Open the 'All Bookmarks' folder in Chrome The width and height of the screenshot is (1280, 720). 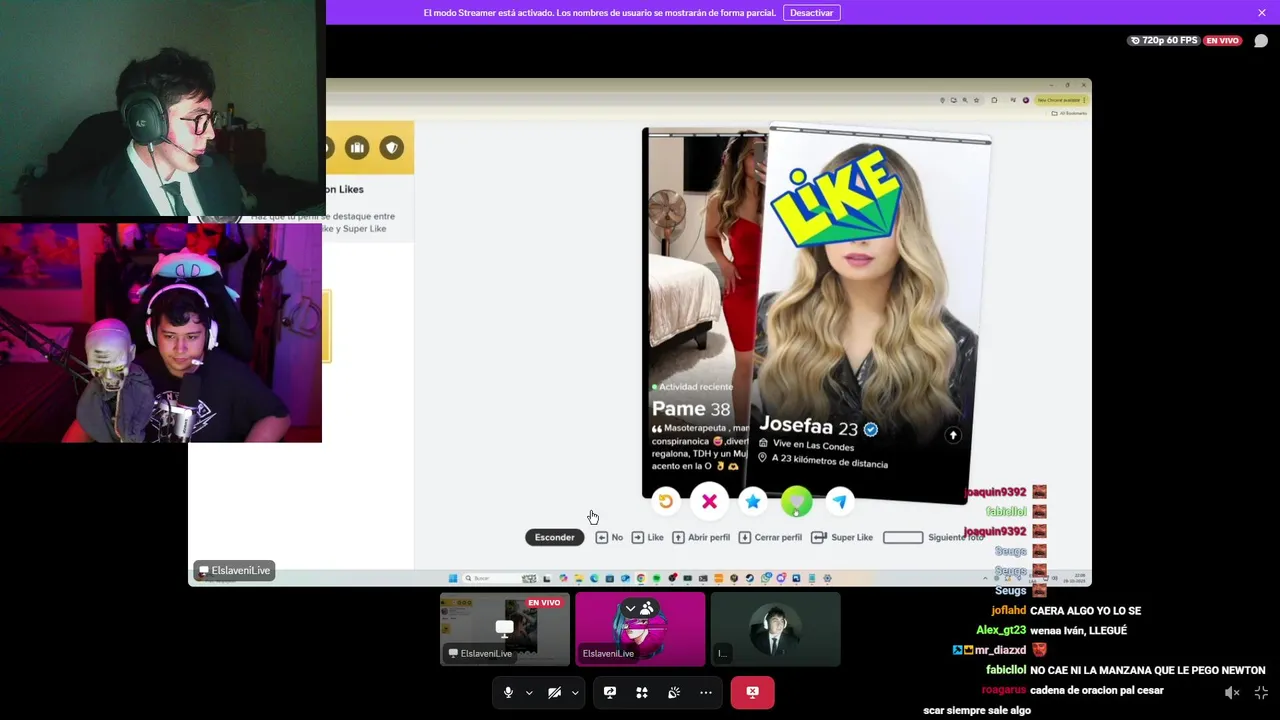pos(1068,113)
